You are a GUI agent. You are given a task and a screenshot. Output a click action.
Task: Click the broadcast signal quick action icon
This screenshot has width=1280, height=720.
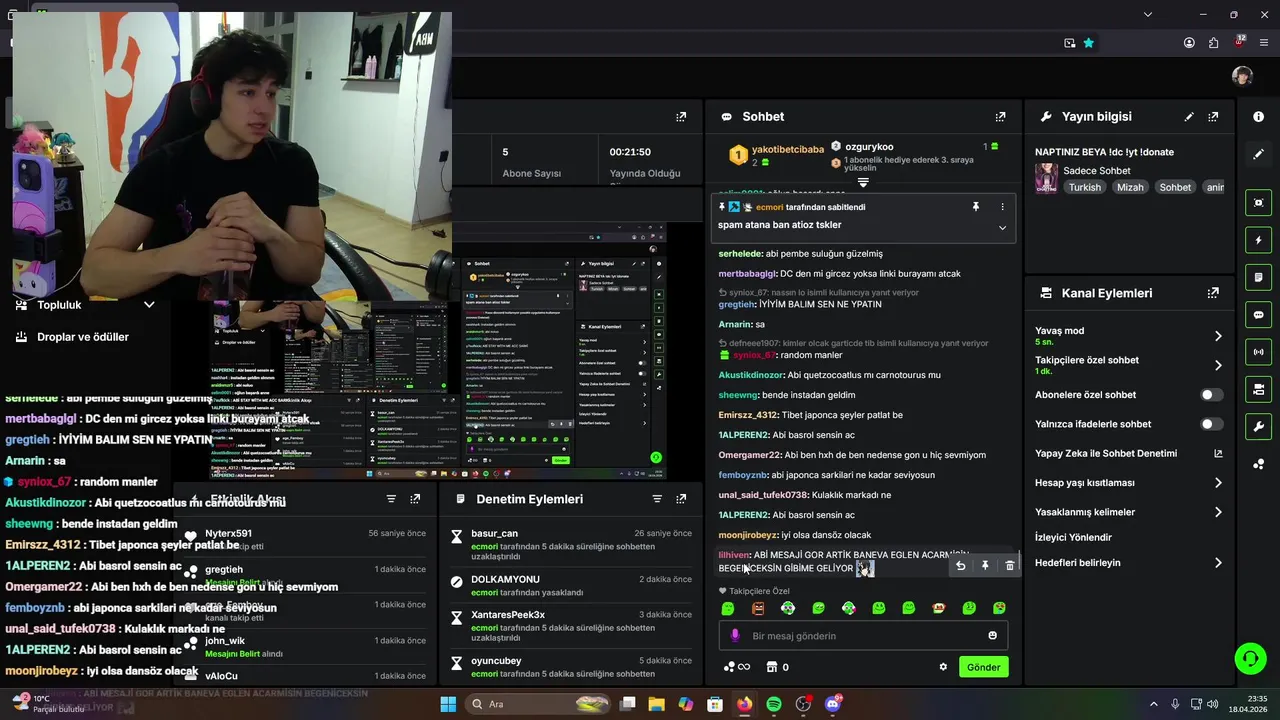[x=1258, y=352]
